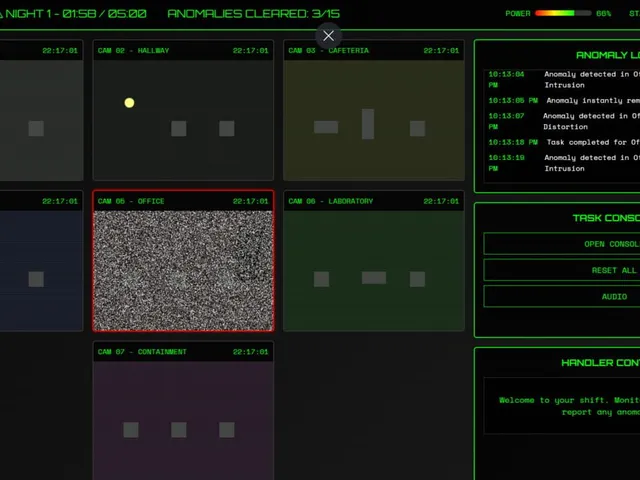The height and width of the screenshot is (480, 640).
Task: Click the yellow dot in CAM 02 Hallway
Action: click(x=129, y=102)
